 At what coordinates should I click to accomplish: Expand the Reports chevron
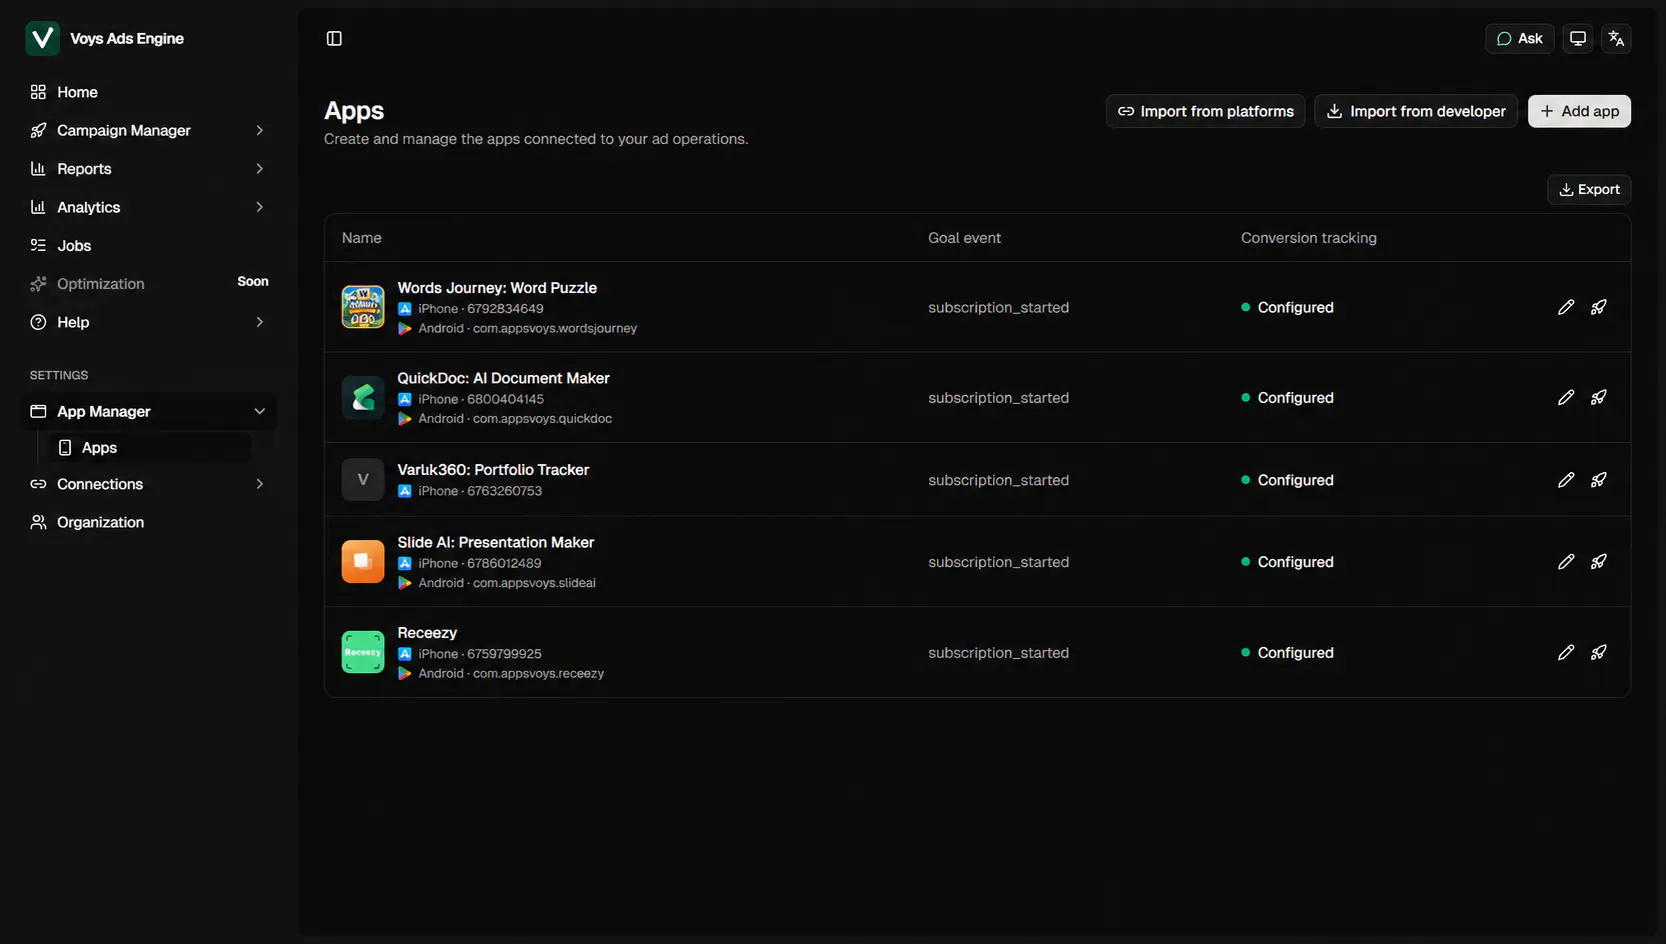pyautogui.click(x=260, y=169)
